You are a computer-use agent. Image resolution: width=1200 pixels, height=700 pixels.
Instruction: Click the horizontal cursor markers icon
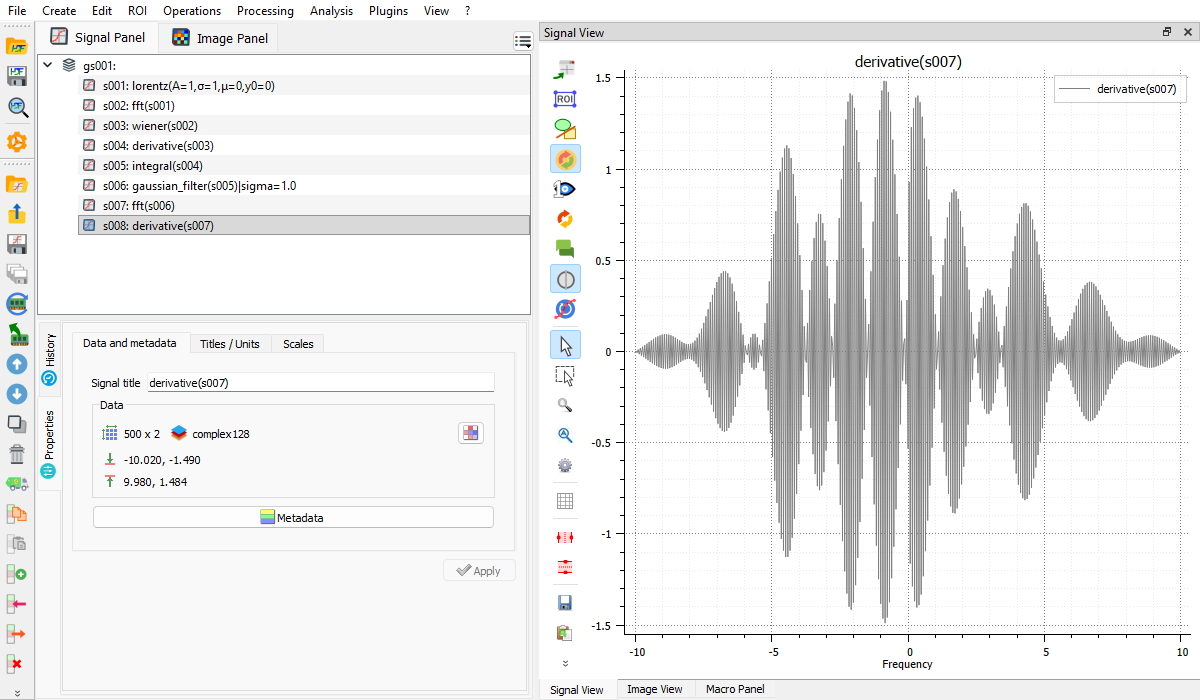[x=565, y=567]
